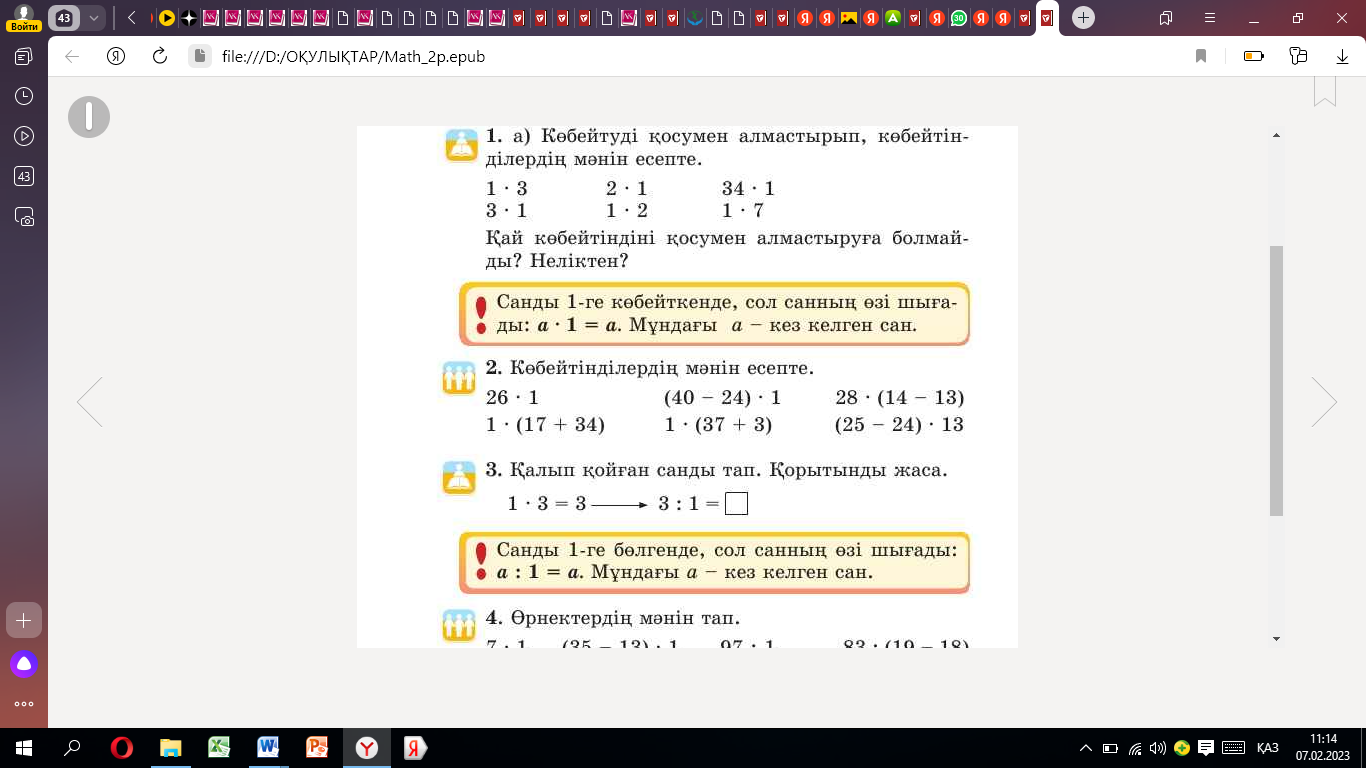Image resolution: width=1366 pixels, height=768 pixels.
Task: Click the empty answer box after 3 : 1 =
Action: (x=736, y=504)
